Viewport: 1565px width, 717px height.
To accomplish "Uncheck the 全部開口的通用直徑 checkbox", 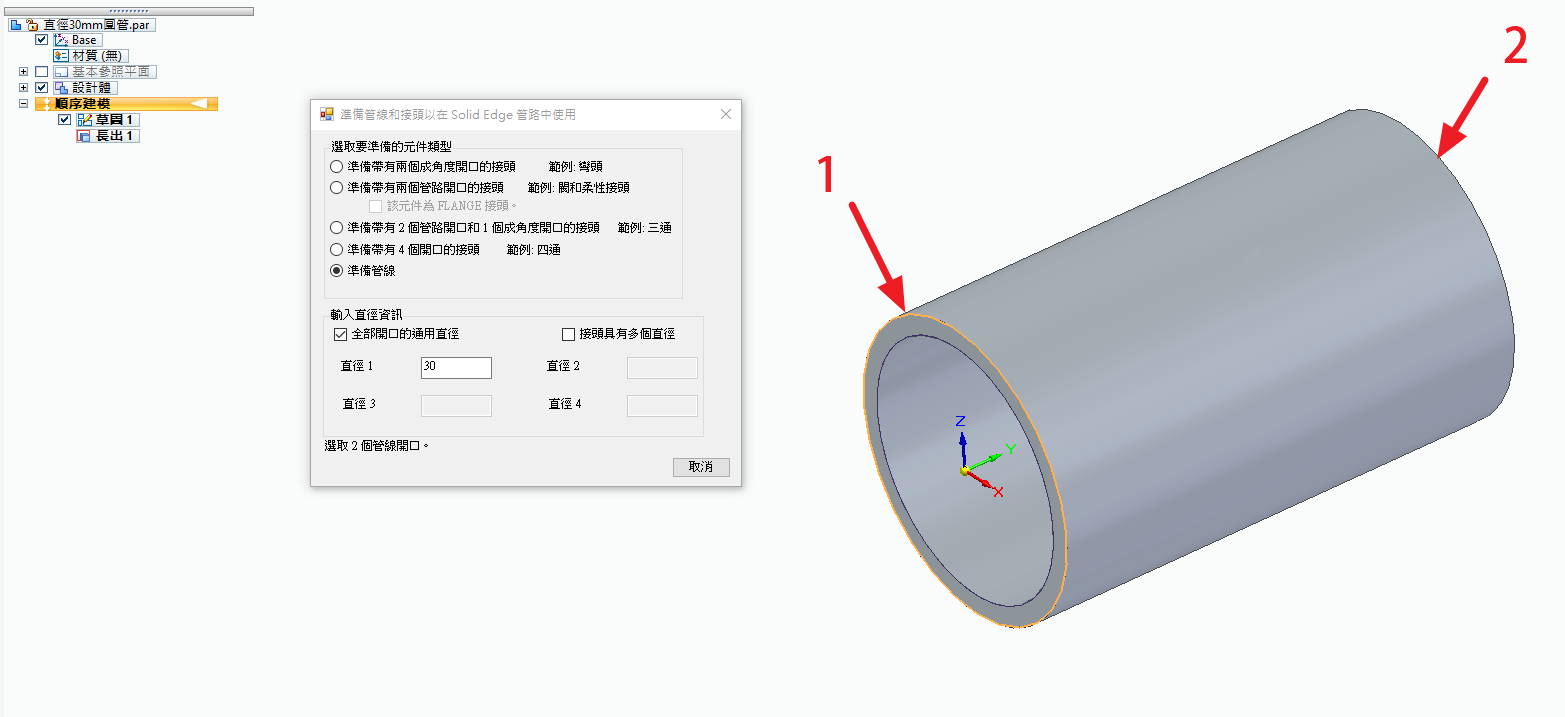I will [340, 334].
